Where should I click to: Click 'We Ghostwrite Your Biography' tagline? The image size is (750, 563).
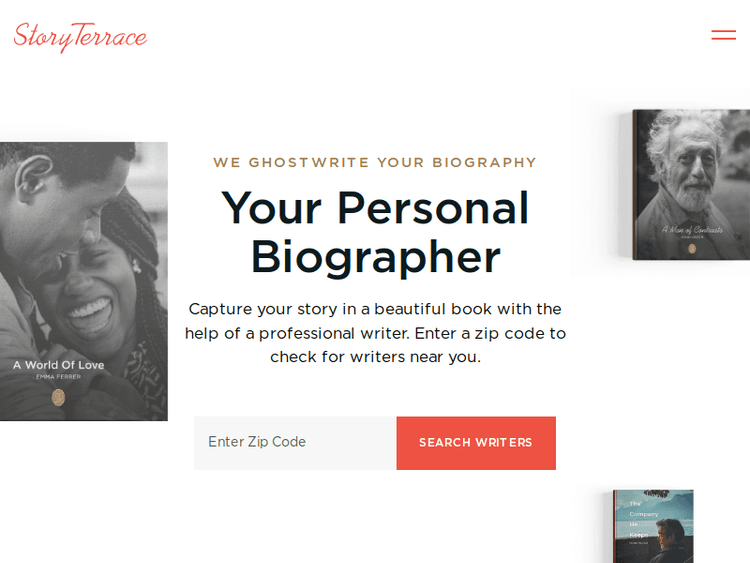coord(375,162)
